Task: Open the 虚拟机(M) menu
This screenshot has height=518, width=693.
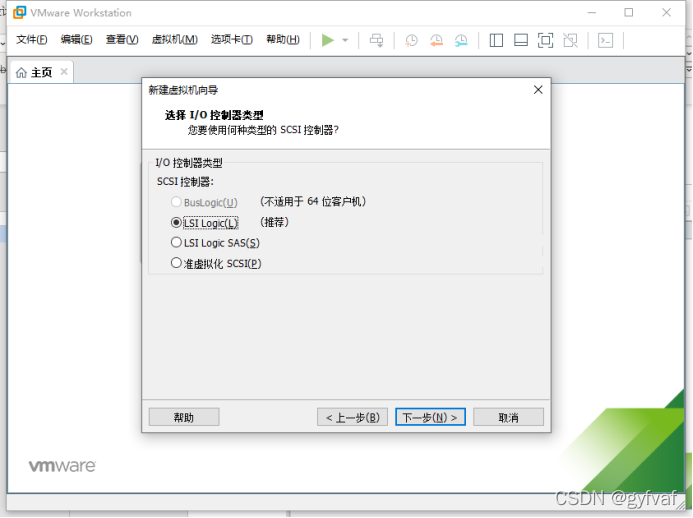Action: (175, 40)
